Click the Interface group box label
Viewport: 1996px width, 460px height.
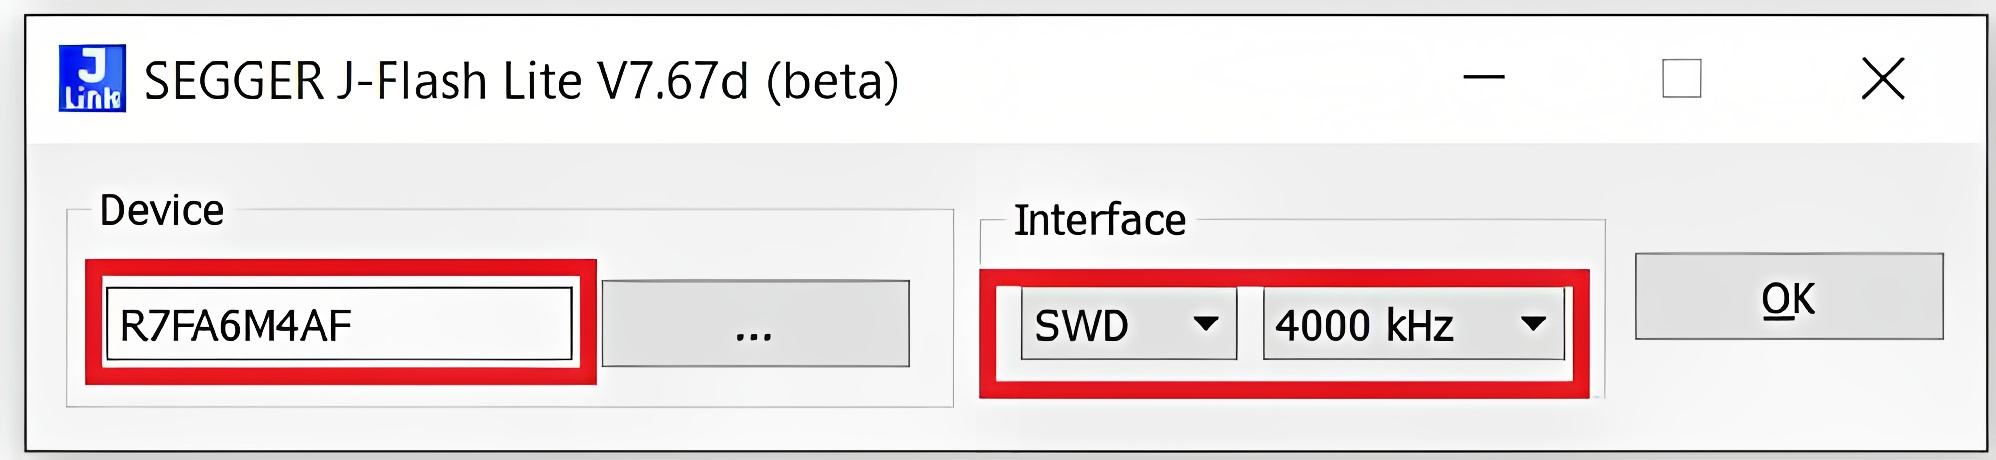click(x=1099, y=220)
